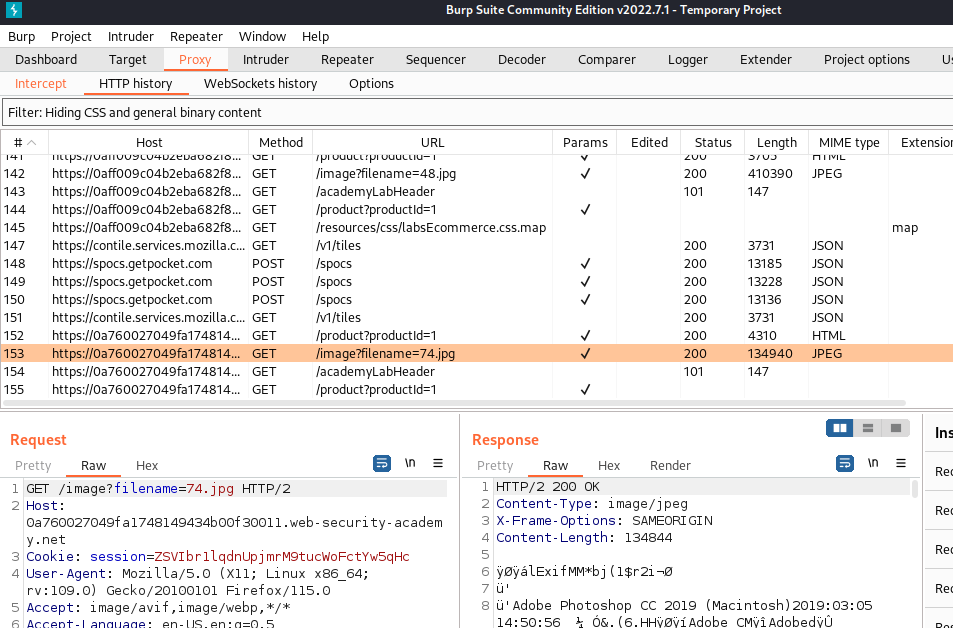
Task: Sort table by URL column
Action: pyautogui.click(x=433, y=142)
